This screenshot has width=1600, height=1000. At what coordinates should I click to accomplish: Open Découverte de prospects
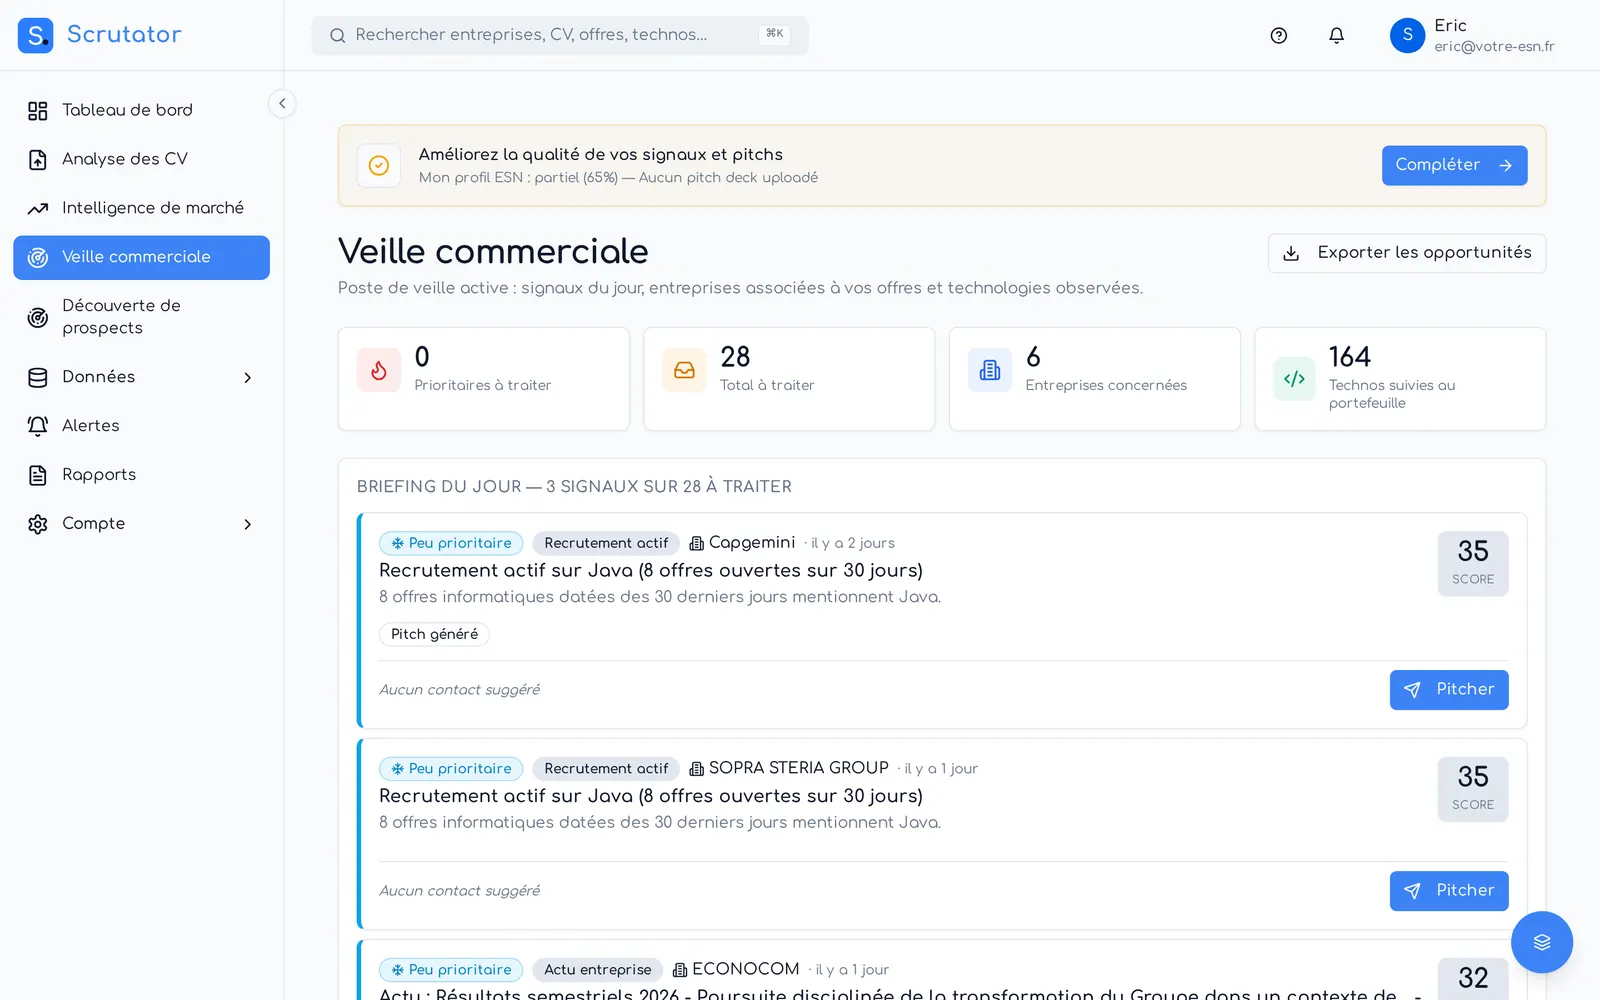[141, 317]
